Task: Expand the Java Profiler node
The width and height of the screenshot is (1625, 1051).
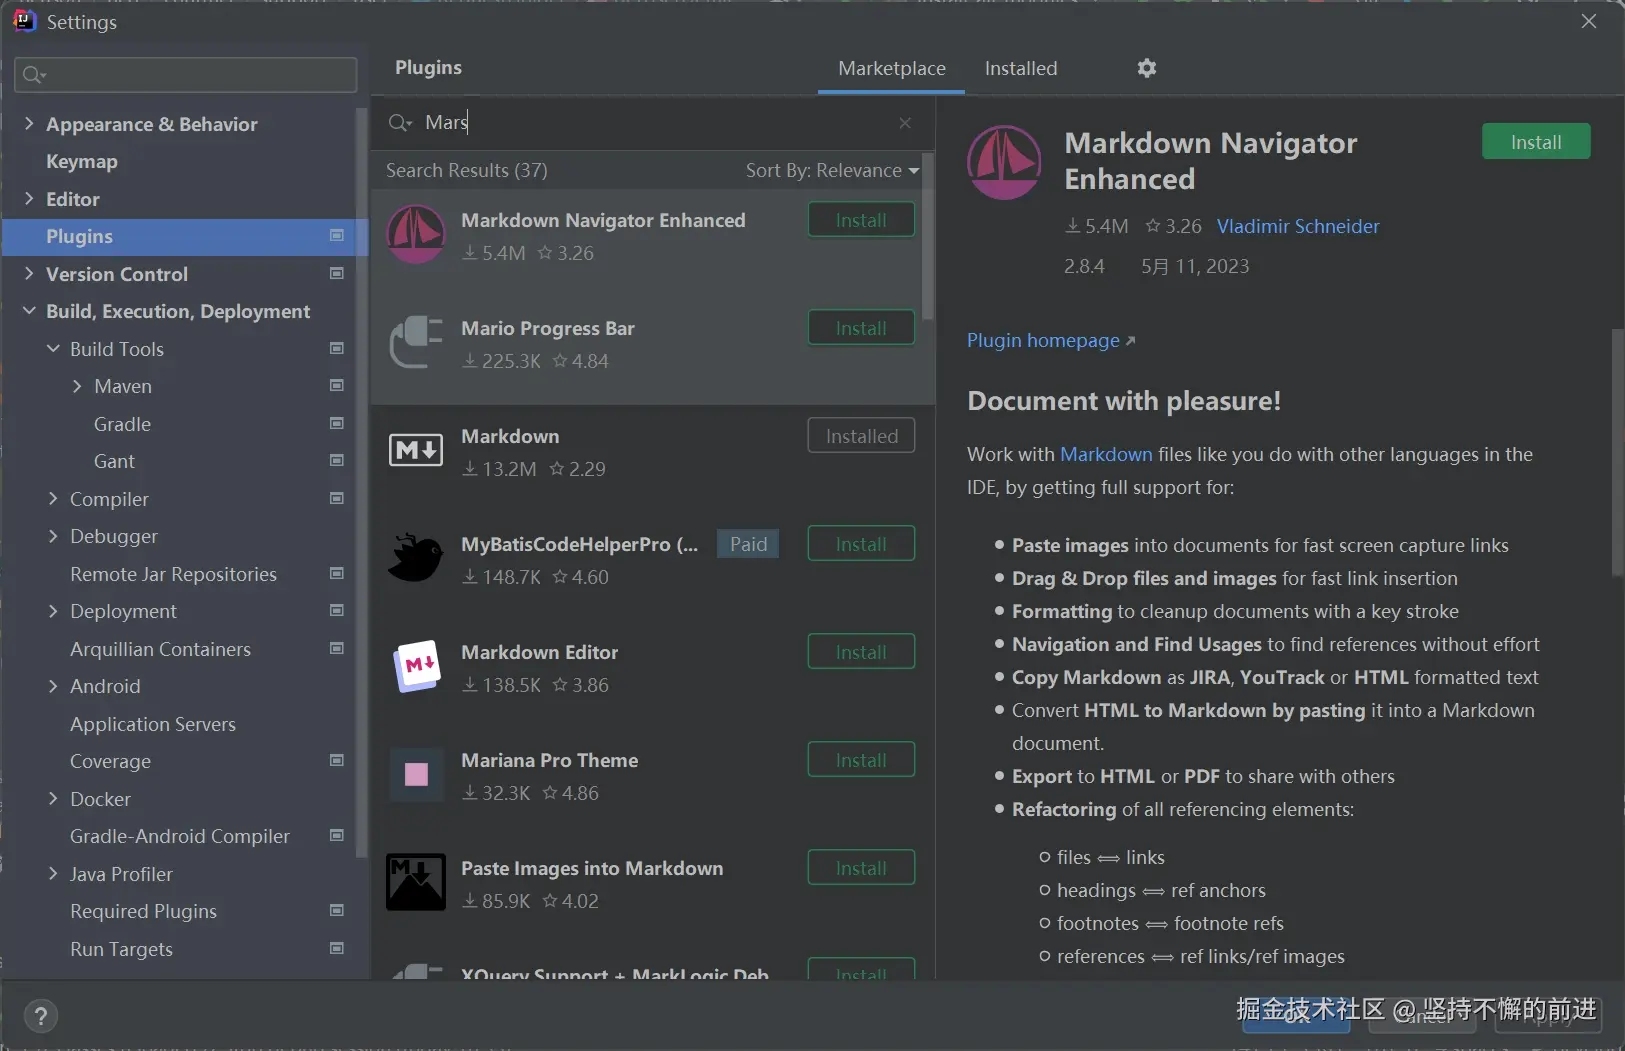Action: click(x=53, y=874)
